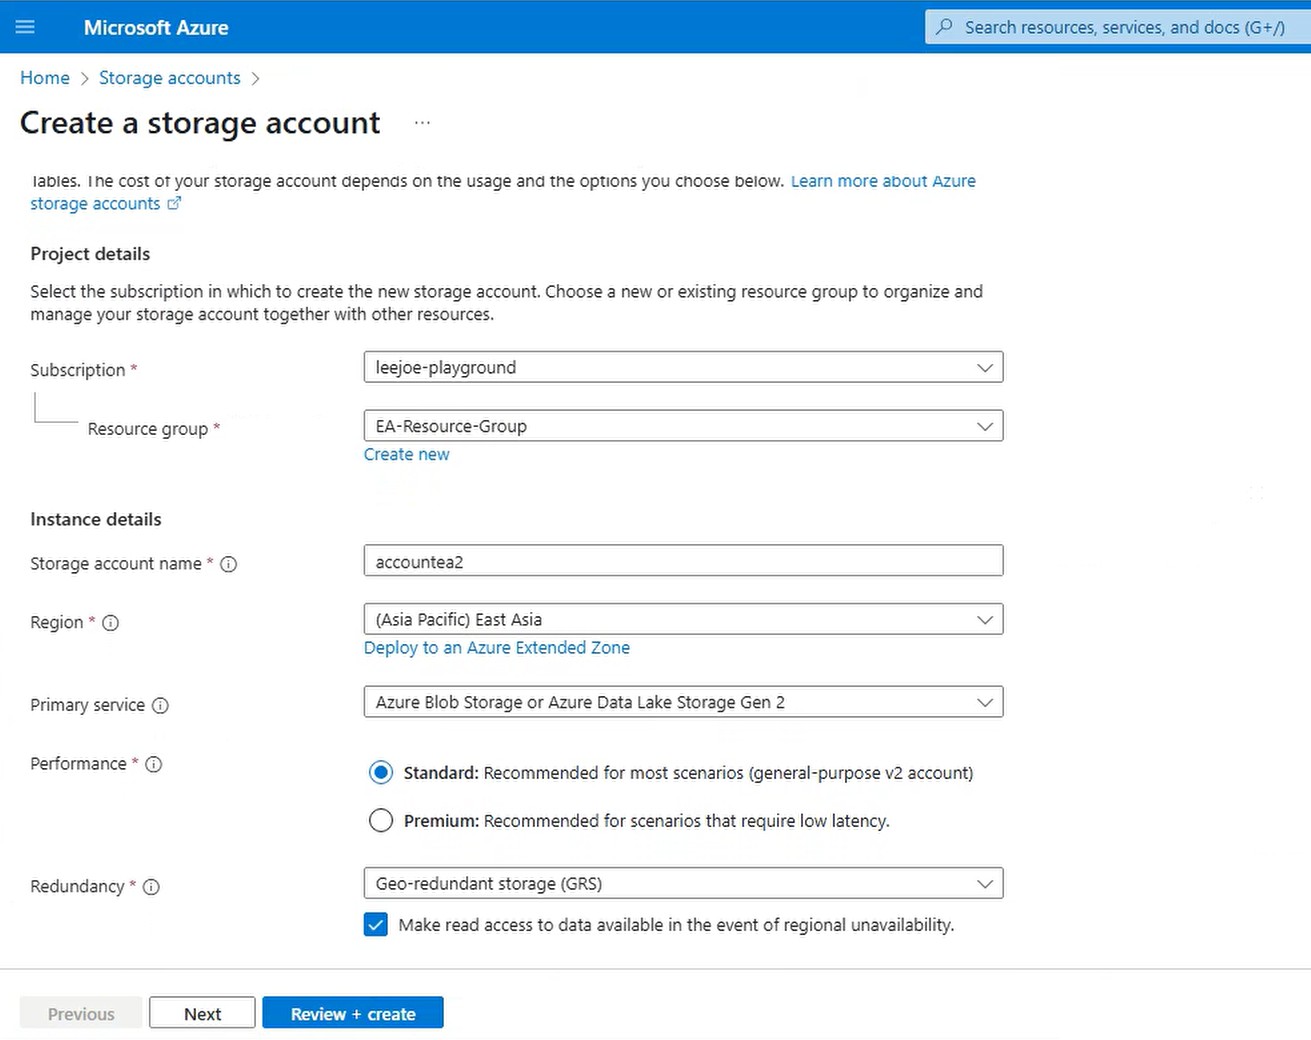The height and width of the screenshot is (1040, 1311).
Task: Click the Create a storage account title
Action: click(x=200, y=123)
